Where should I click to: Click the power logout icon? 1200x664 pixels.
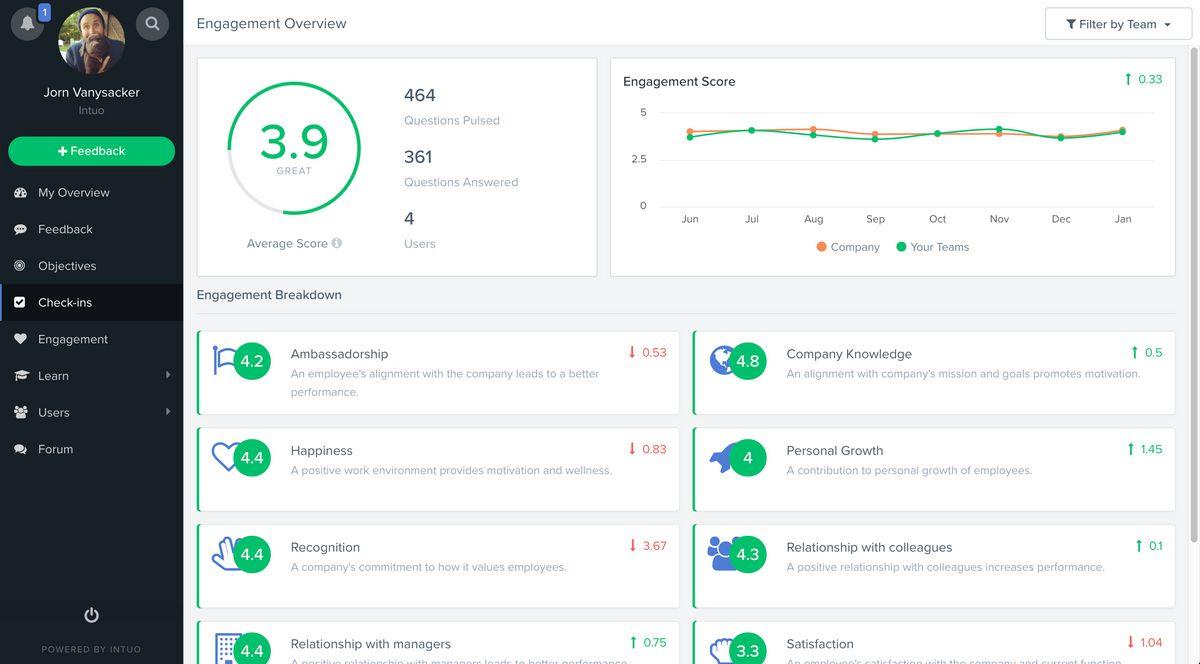point(91,615)
